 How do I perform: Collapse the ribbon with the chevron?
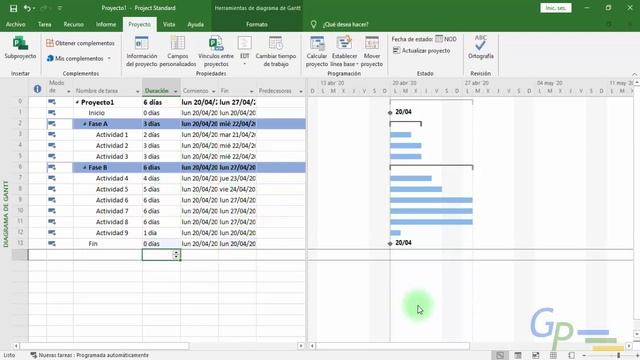pyautogui.click(x=635, y=74)
